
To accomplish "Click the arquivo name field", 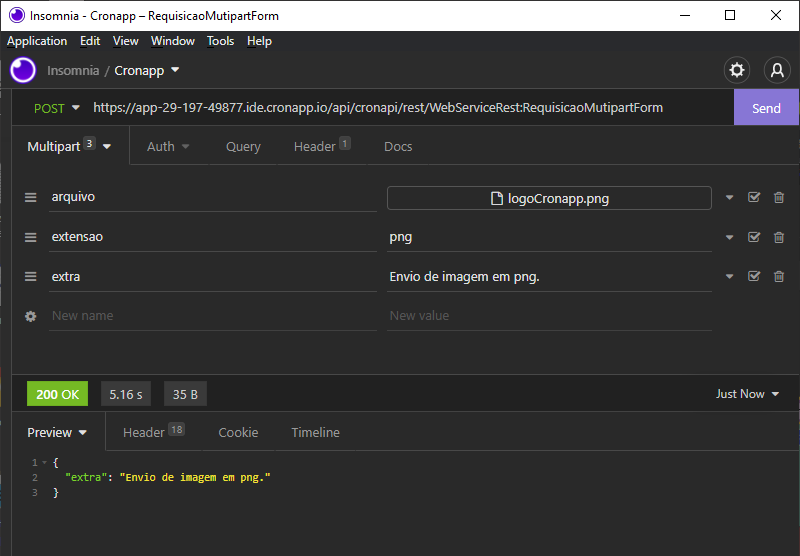I will [x=213, y=197].
